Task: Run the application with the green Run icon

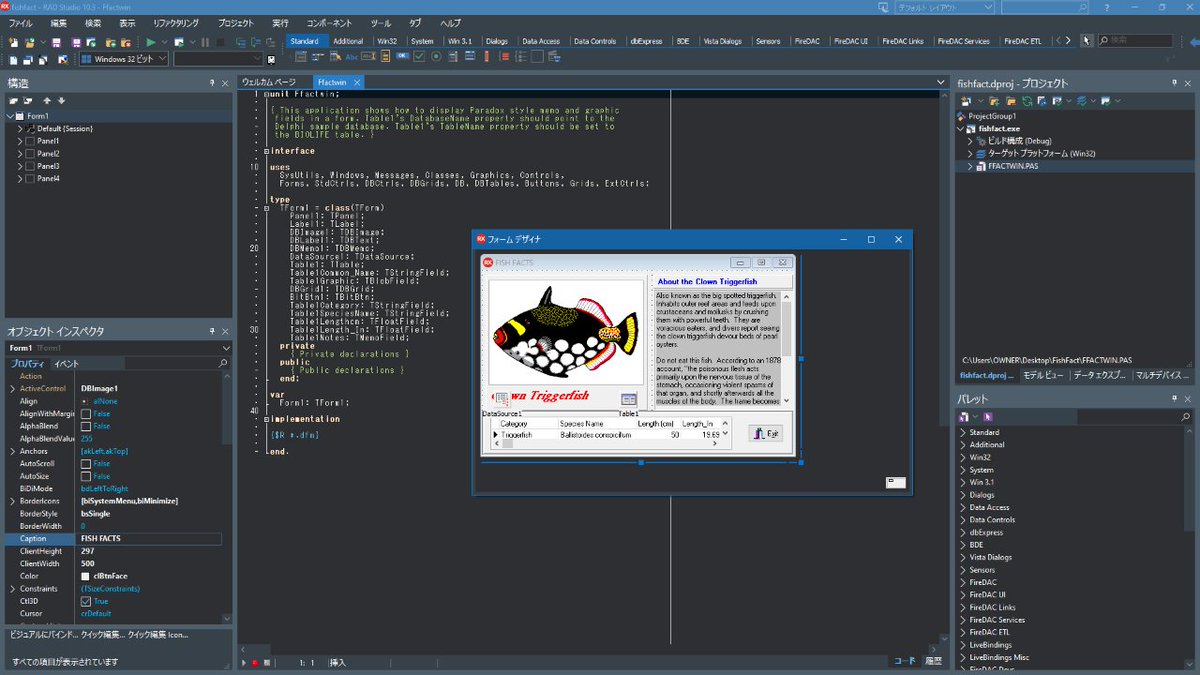Action: click(x=152, y=41)
